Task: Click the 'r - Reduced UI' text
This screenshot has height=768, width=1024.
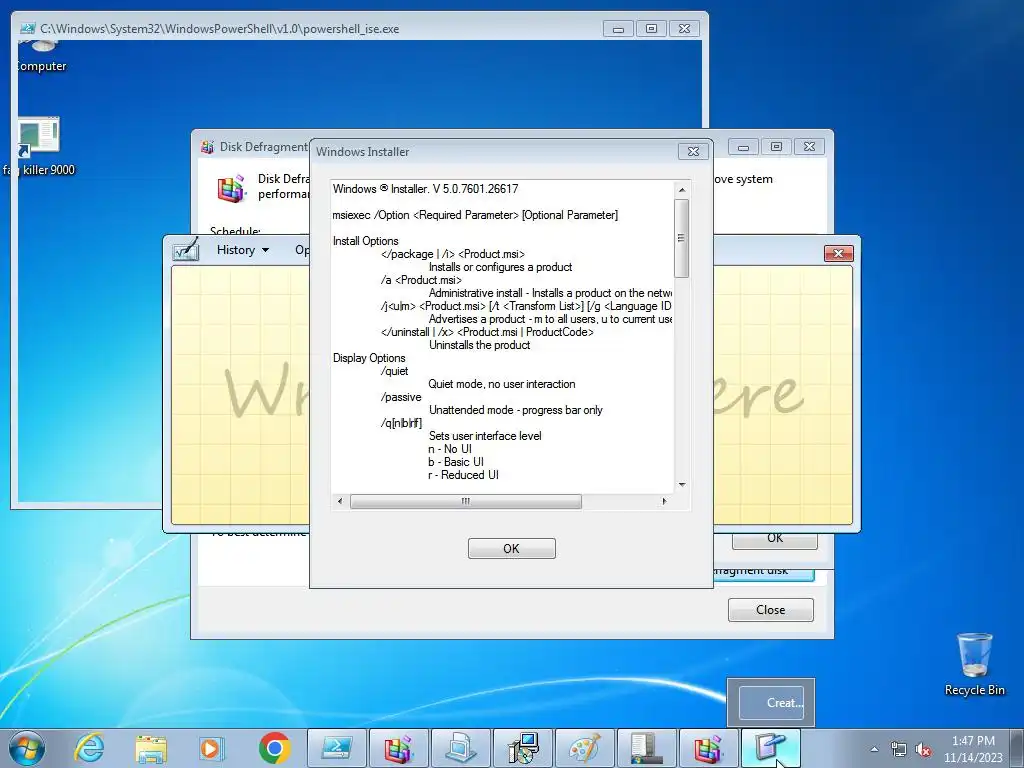Action: [x=463, y=475]
